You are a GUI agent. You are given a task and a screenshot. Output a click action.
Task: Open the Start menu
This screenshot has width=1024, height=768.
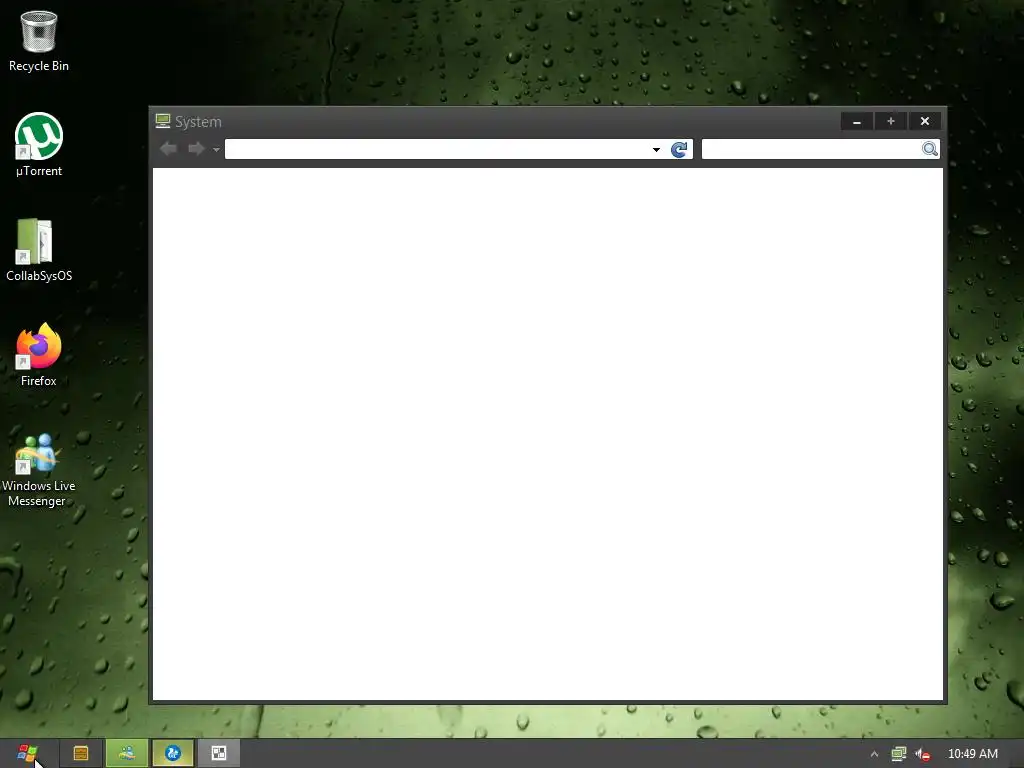(27, 754)
